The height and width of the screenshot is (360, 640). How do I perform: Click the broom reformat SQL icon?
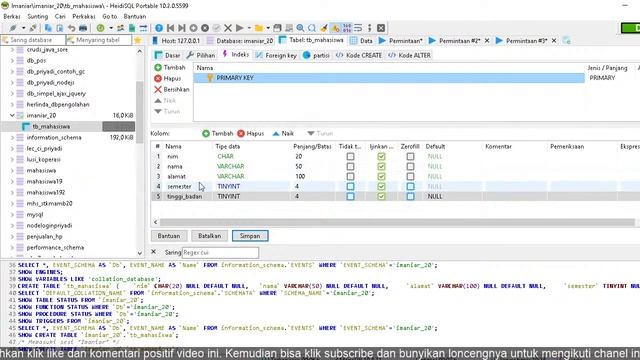(x=324, y=28)
